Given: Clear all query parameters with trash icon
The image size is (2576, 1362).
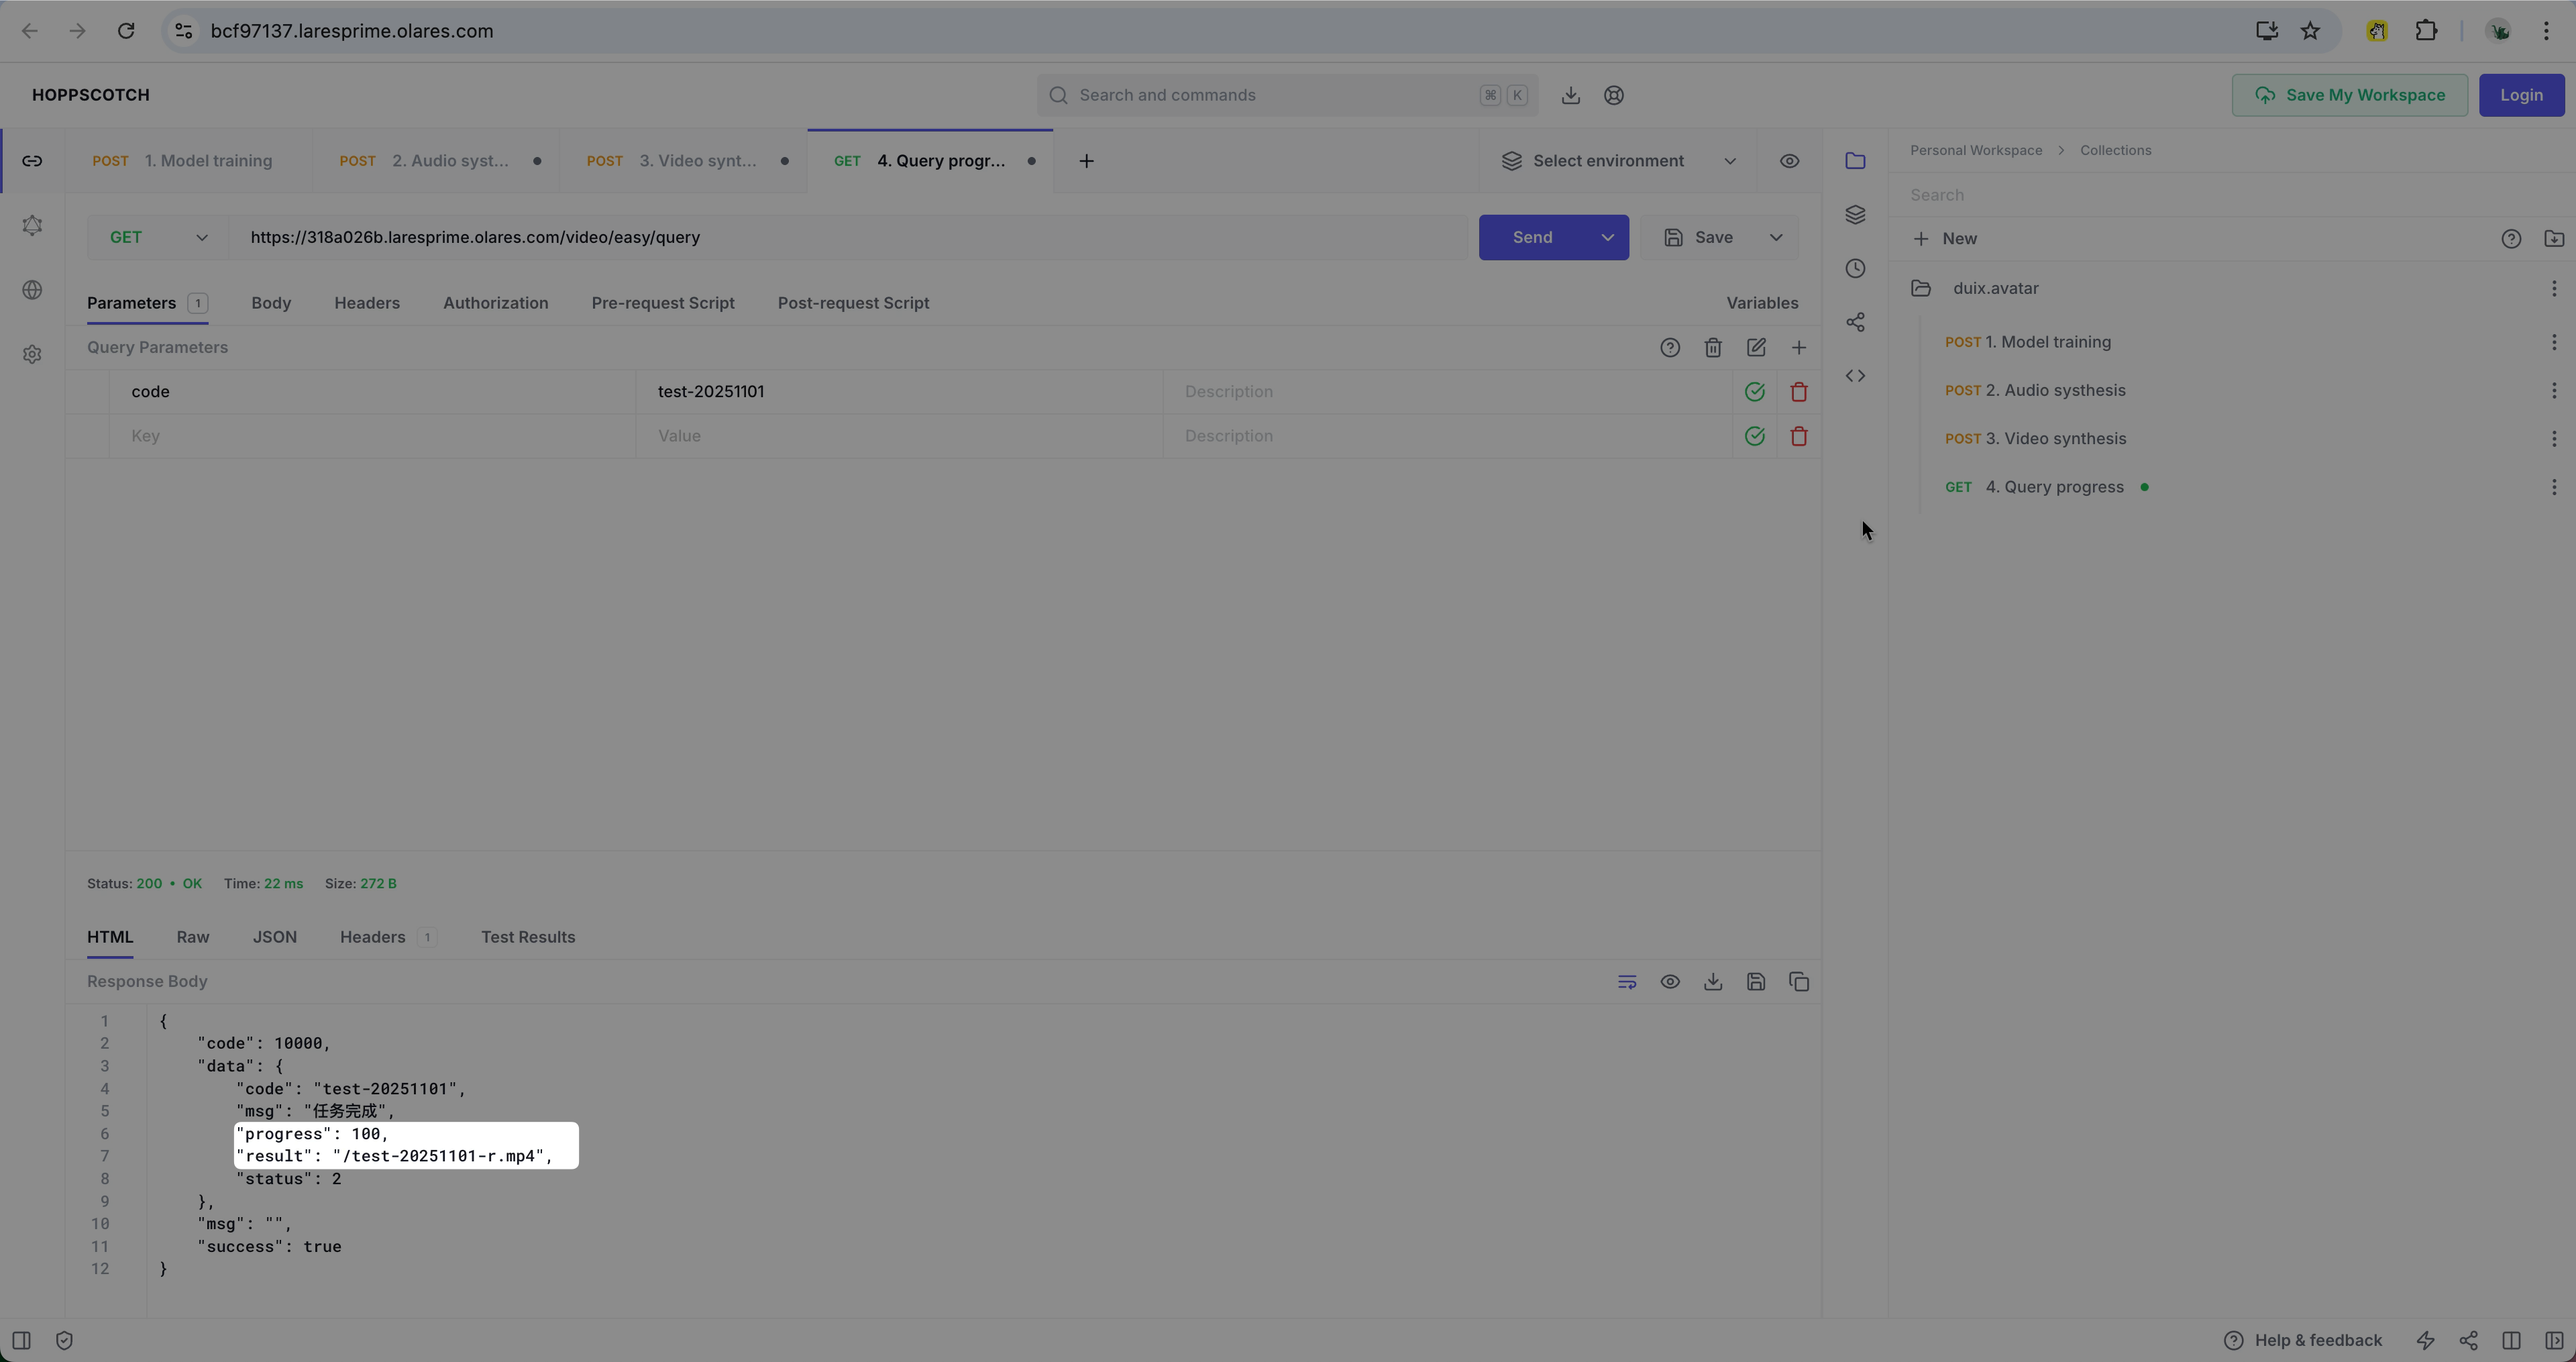Looking at the screenshot, I should 1713,348.
